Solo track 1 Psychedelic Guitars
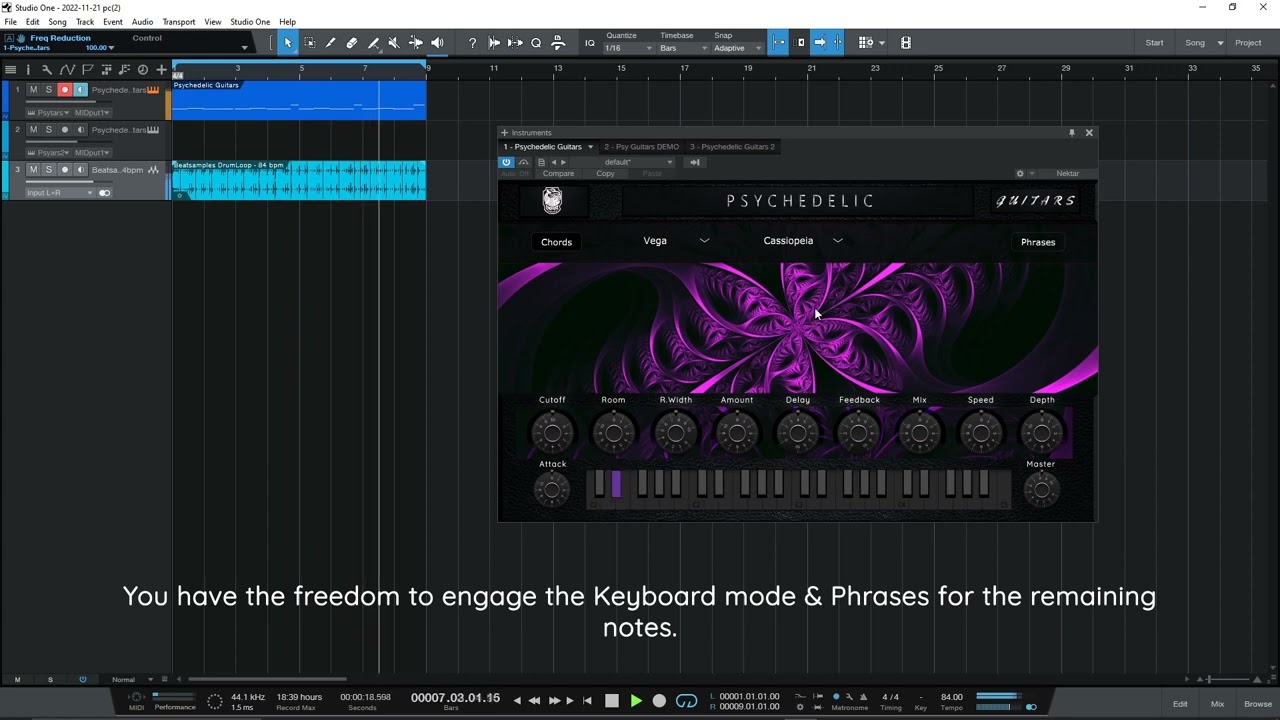The width and height of the screenshot is (1280, 720). [48, 90]
